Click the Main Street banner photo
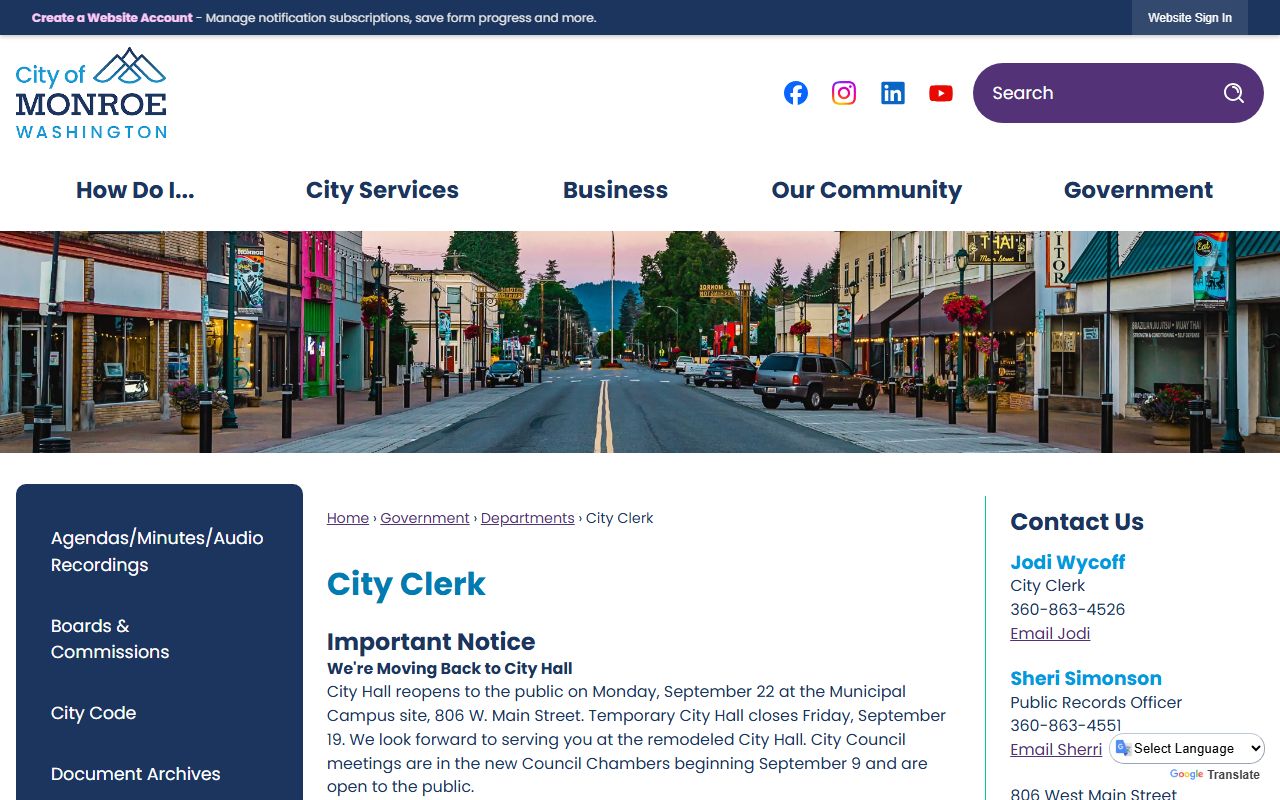This screenshot has width=1280, height=800. point(640,342)
